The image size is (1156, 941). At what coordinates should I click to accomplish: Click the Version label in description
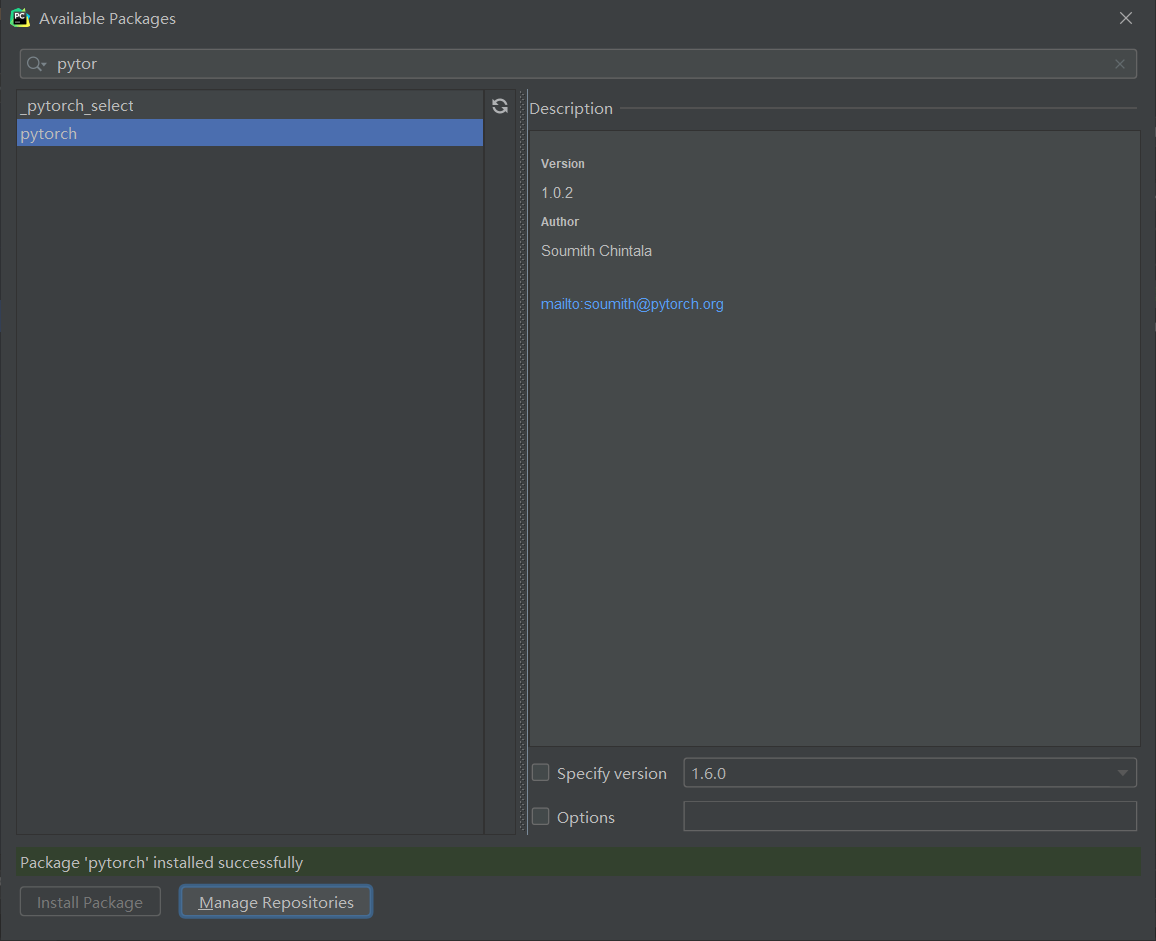pyautogui.click(x=563, y=164)
